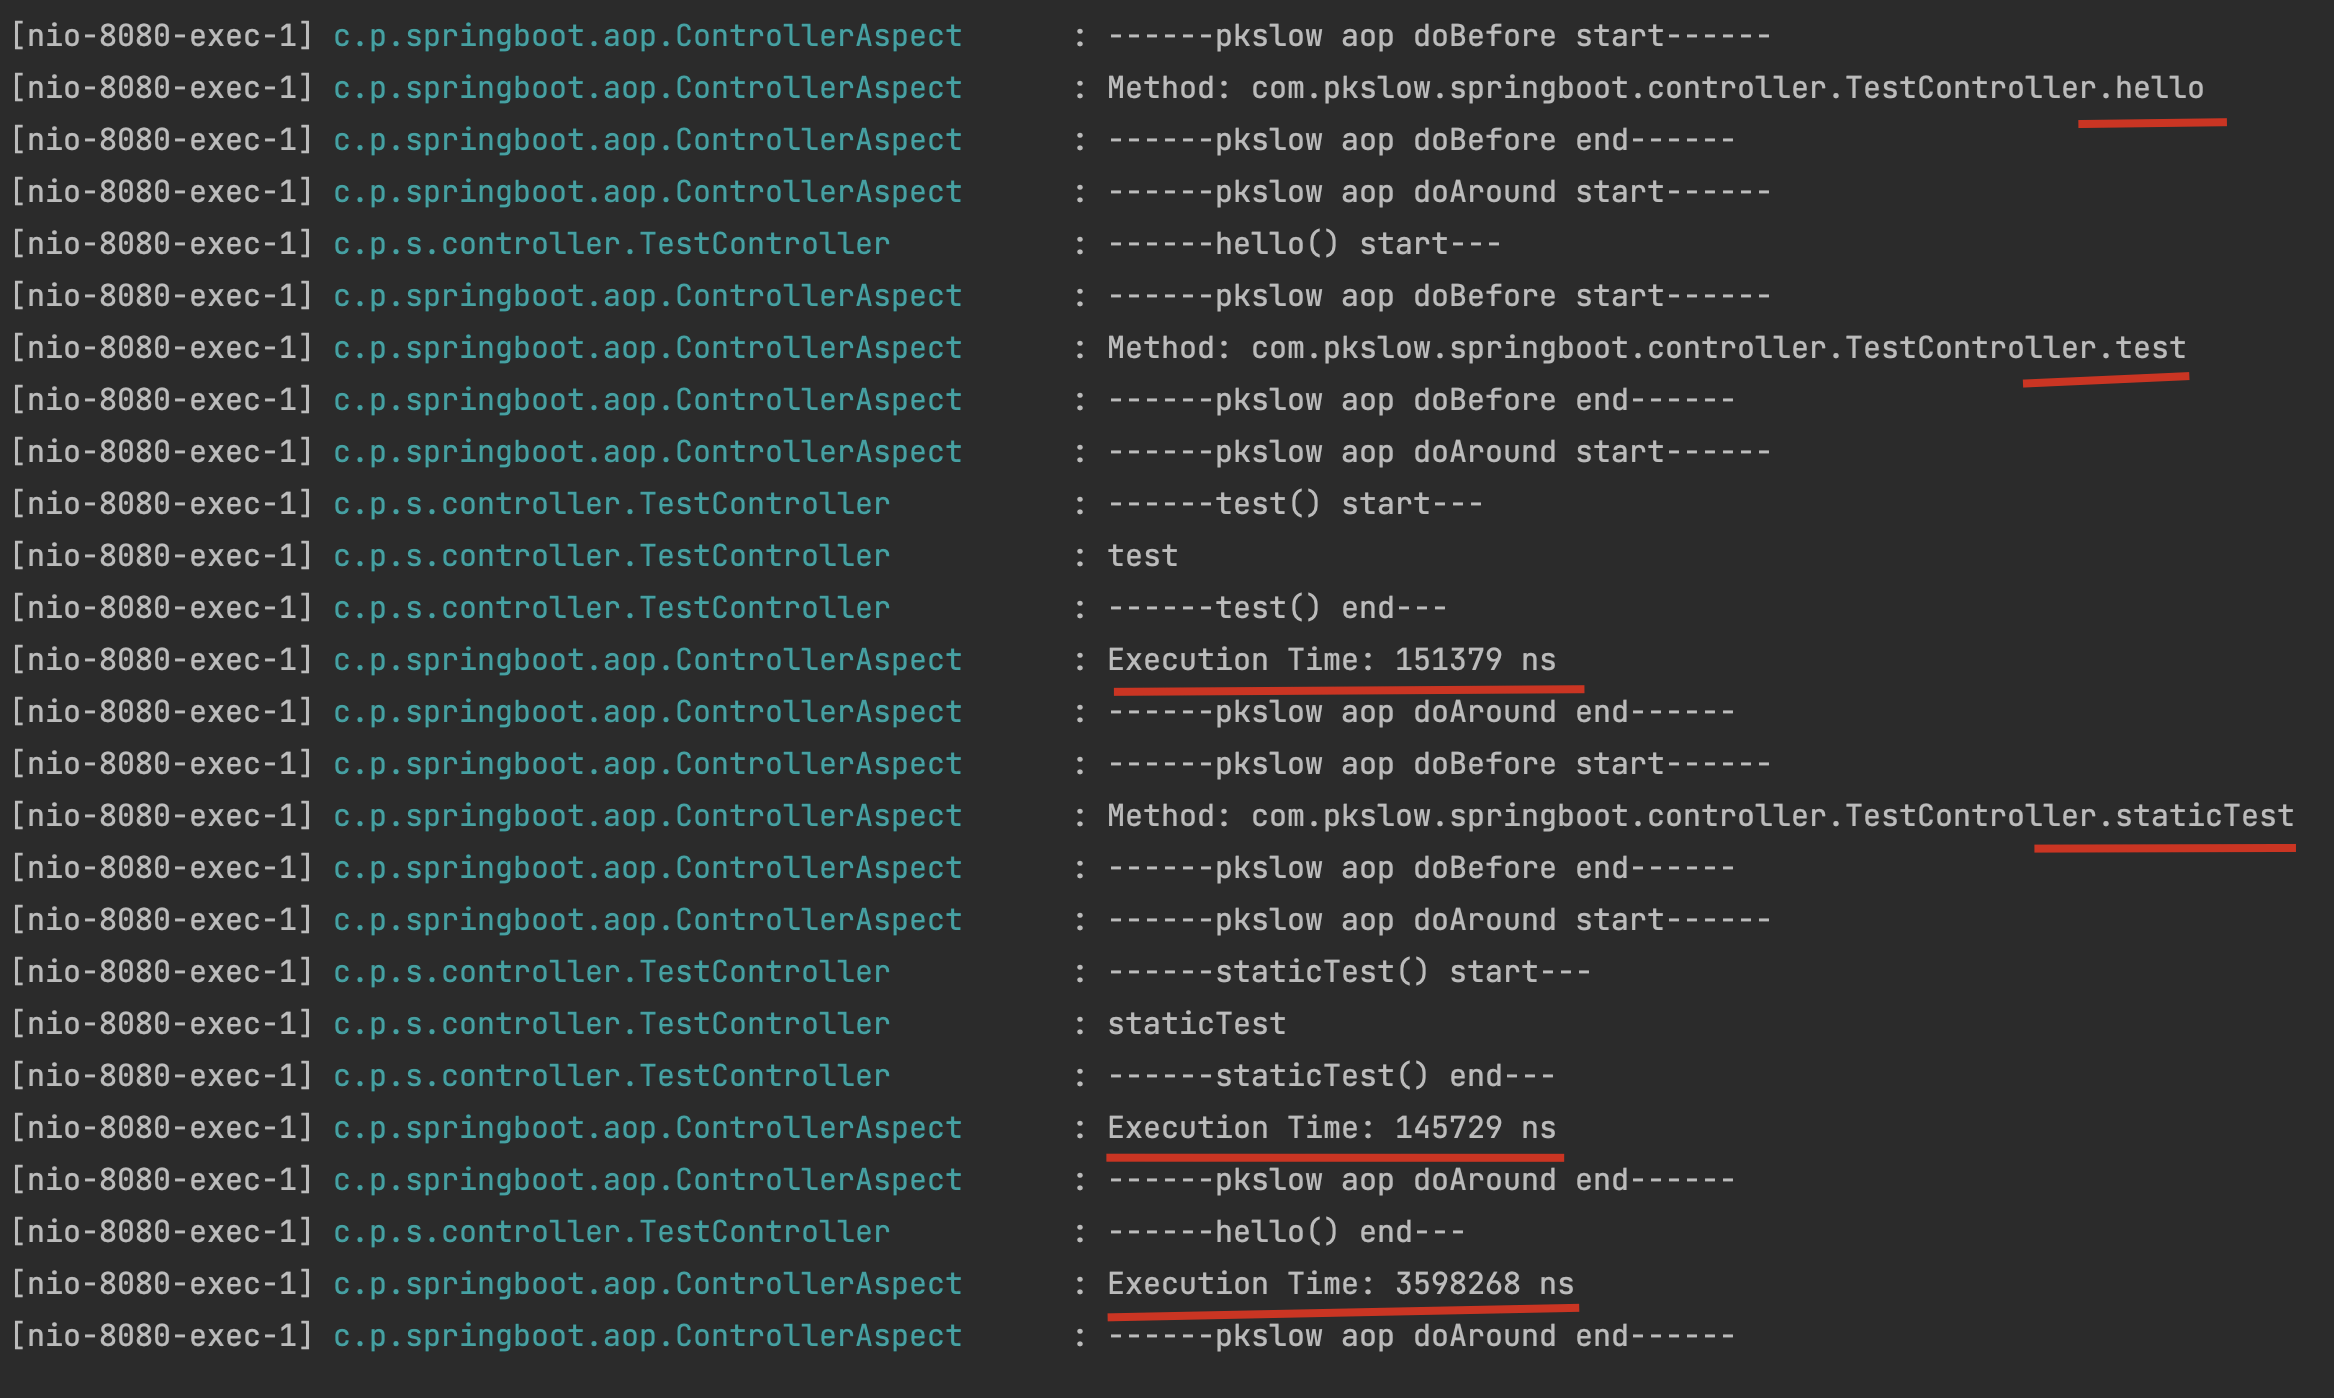The height and width of the screenshot is (1398, 2334).
Task: Click the TestController.test method log text
Action: (1646, 348)
